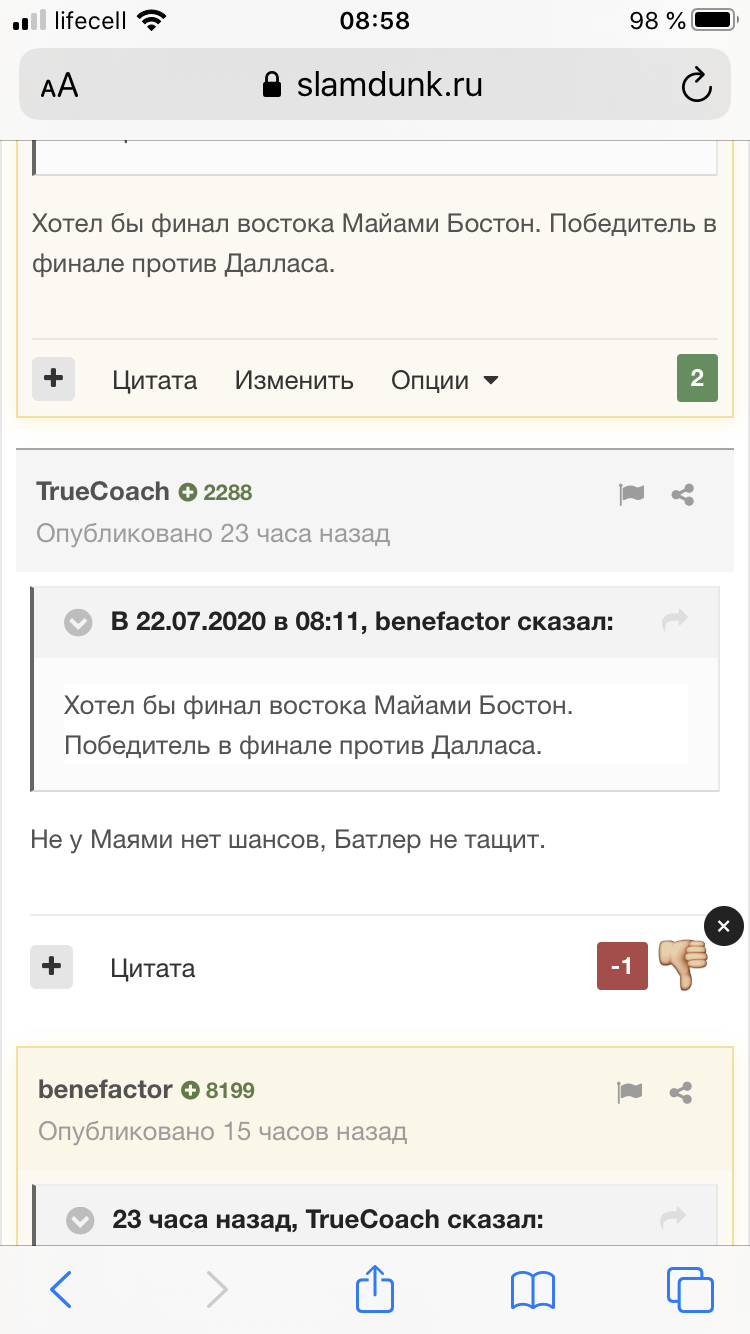750x1334 pixels.
Task: Go back with Safari's back arrow
Action: (61, 1289)
